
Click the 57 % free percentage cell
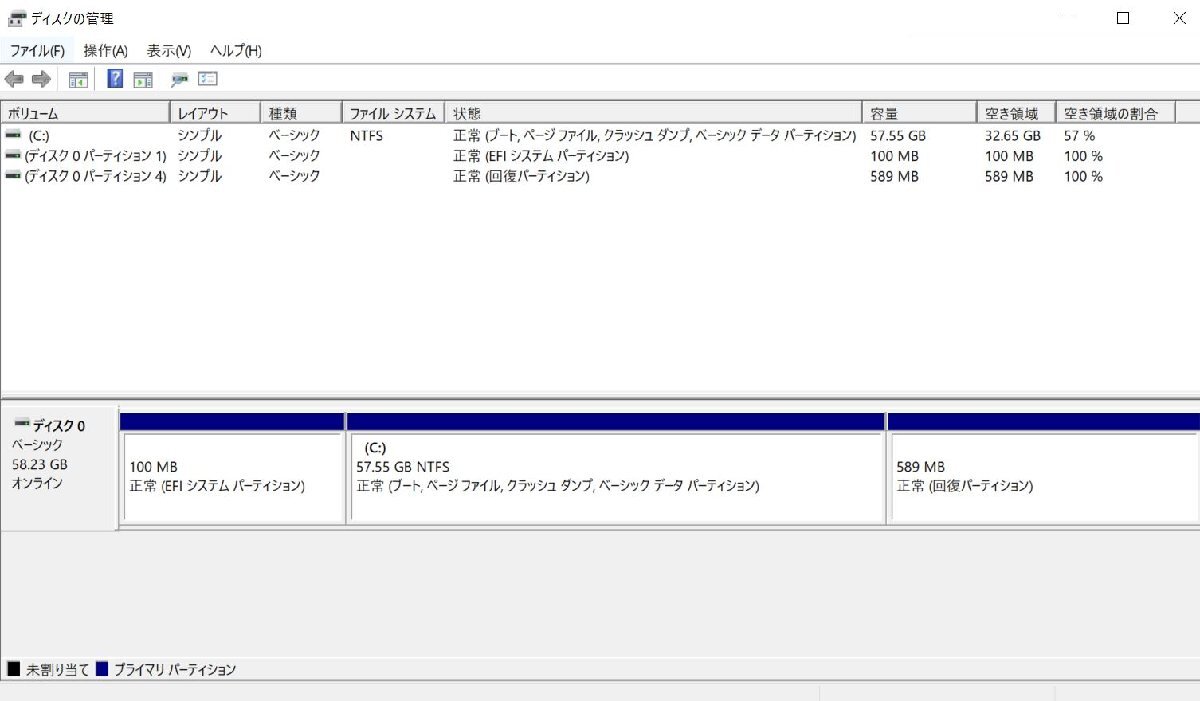tap(1079, 134)
